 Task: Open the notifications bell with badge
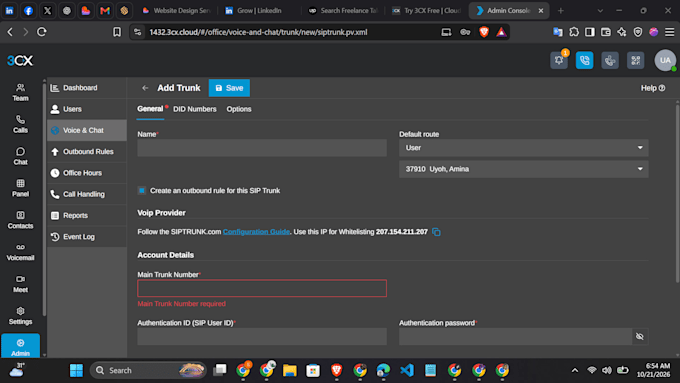pyautogui.click(x=559, y=60)
